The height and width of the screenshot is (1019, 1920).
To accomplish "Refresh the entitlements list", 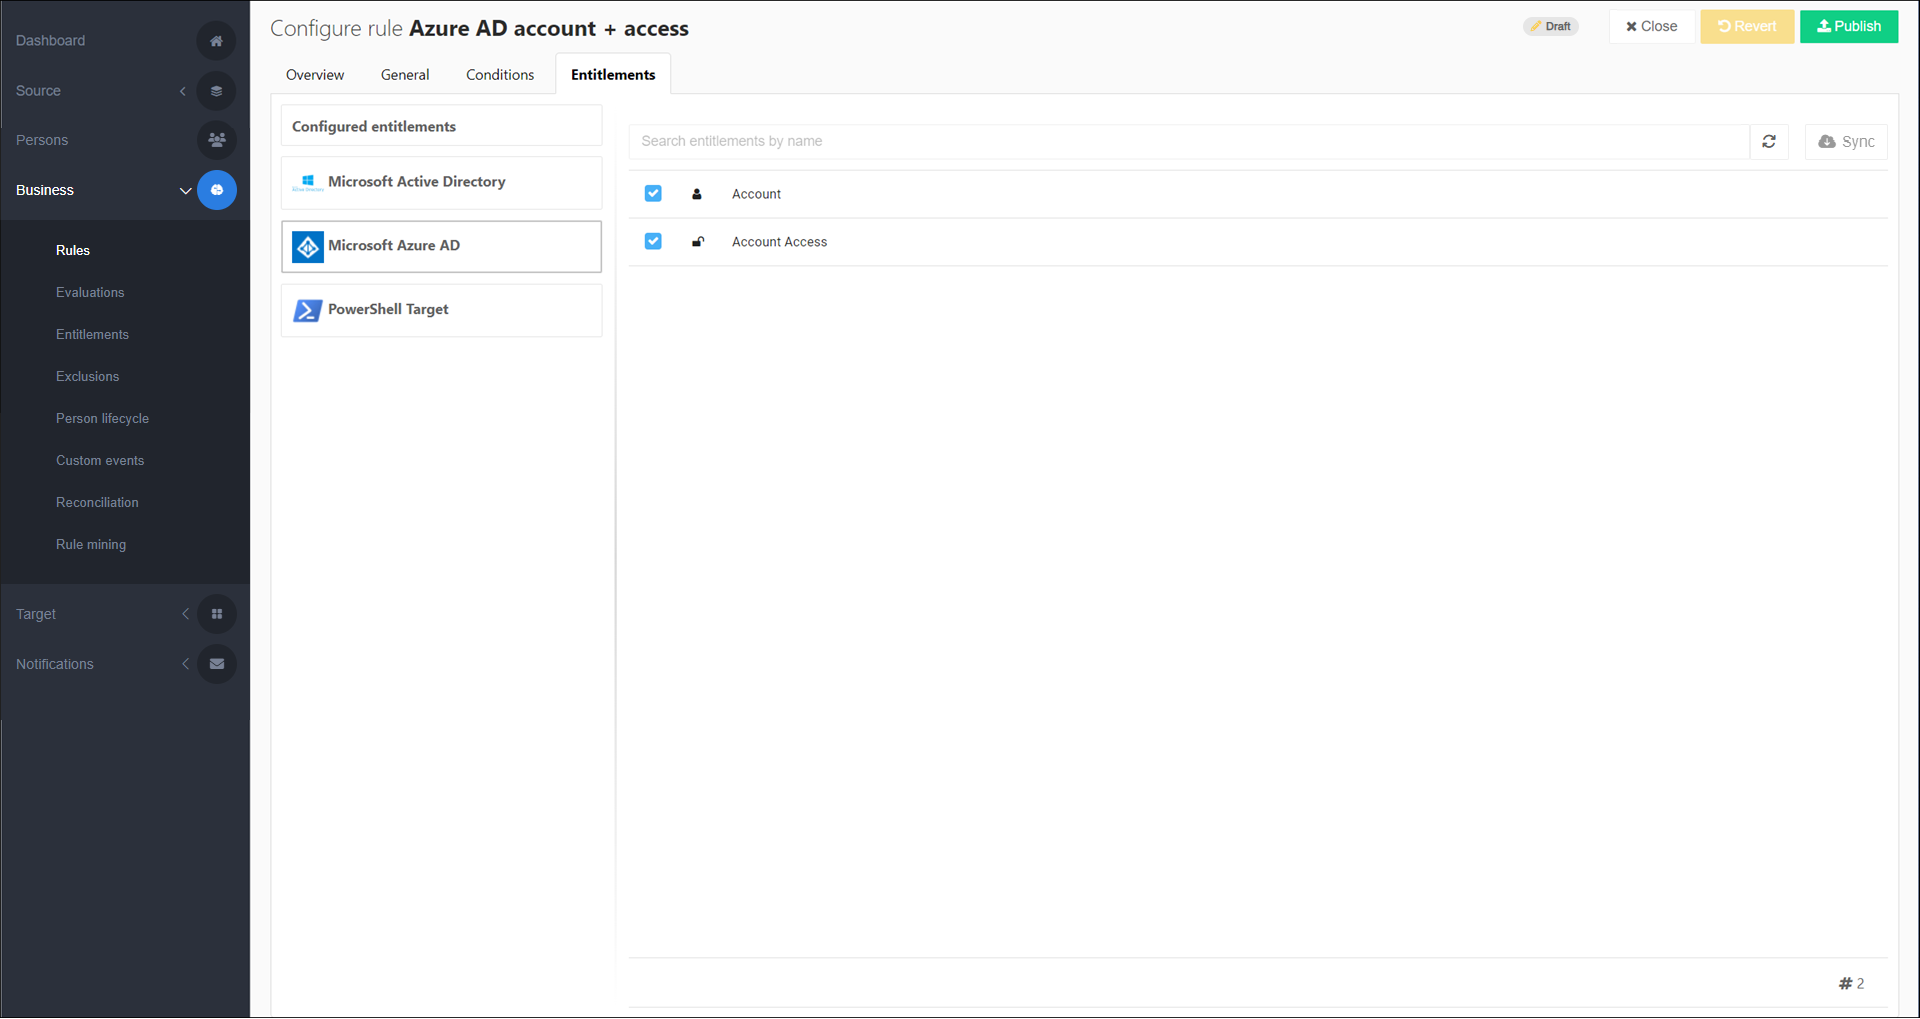I will (1768, 141).
